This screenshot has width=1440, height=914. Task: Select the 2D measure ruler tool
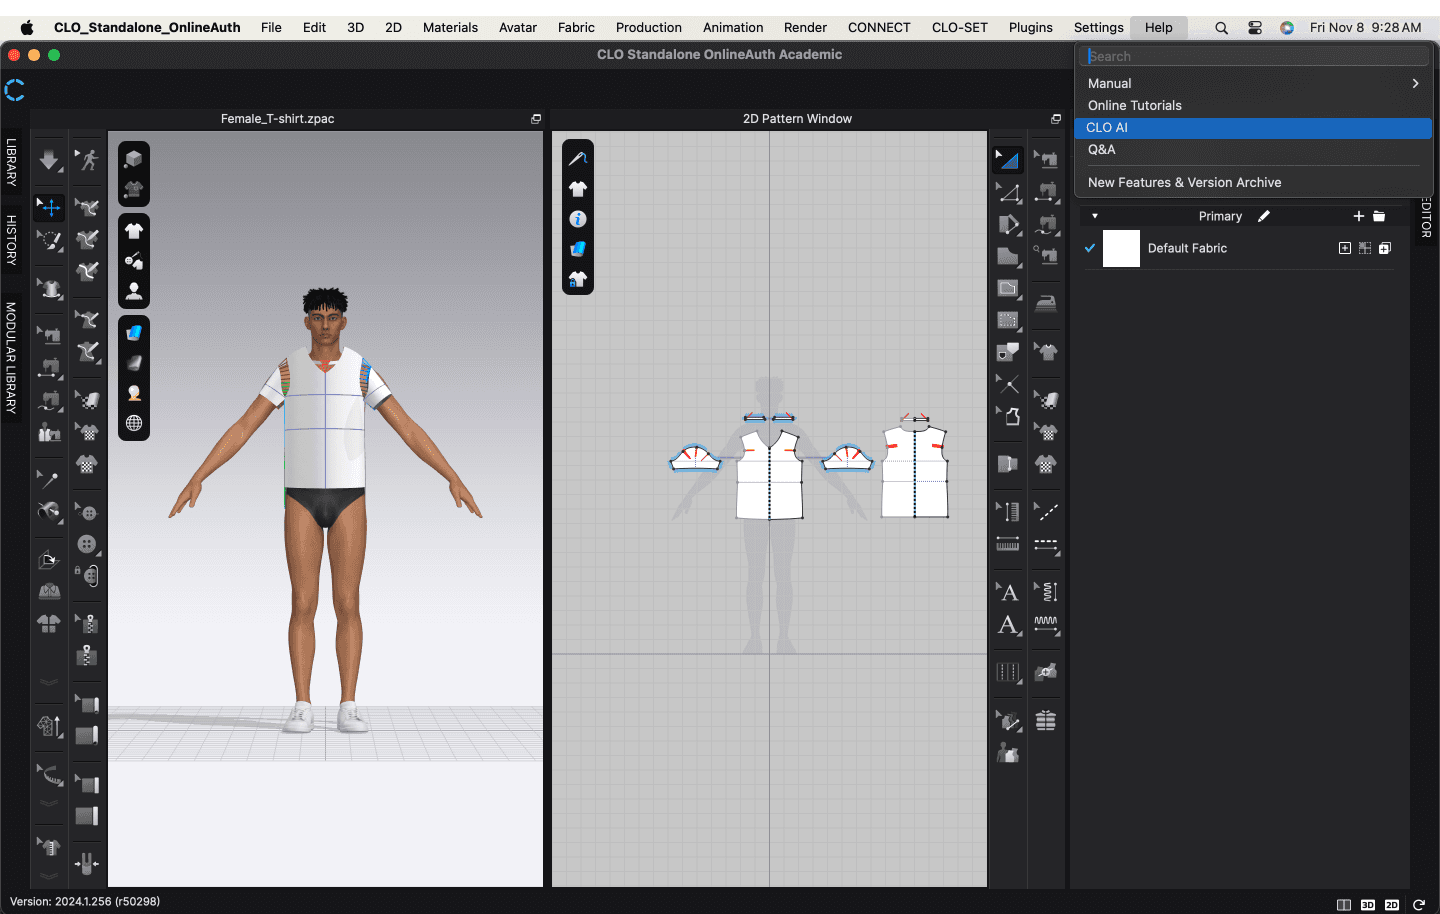coord(1008,544)
